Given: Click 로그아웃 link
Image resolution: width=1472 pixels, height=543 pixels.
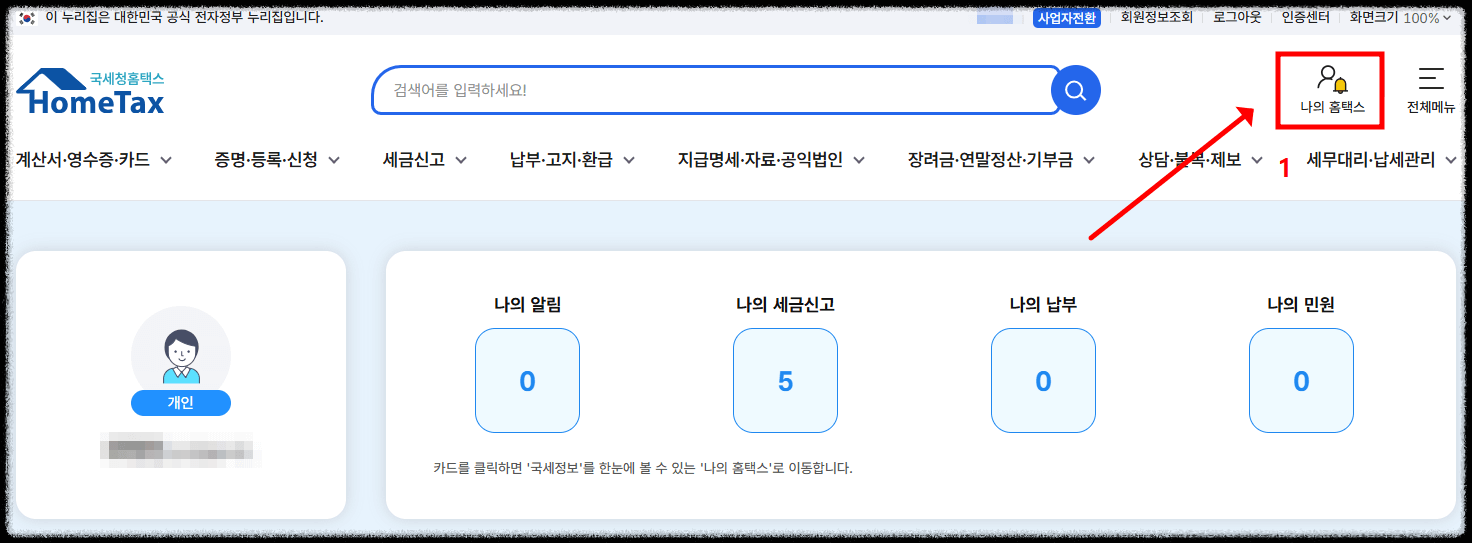Looking at the screenshot, I should [1237, 18].
